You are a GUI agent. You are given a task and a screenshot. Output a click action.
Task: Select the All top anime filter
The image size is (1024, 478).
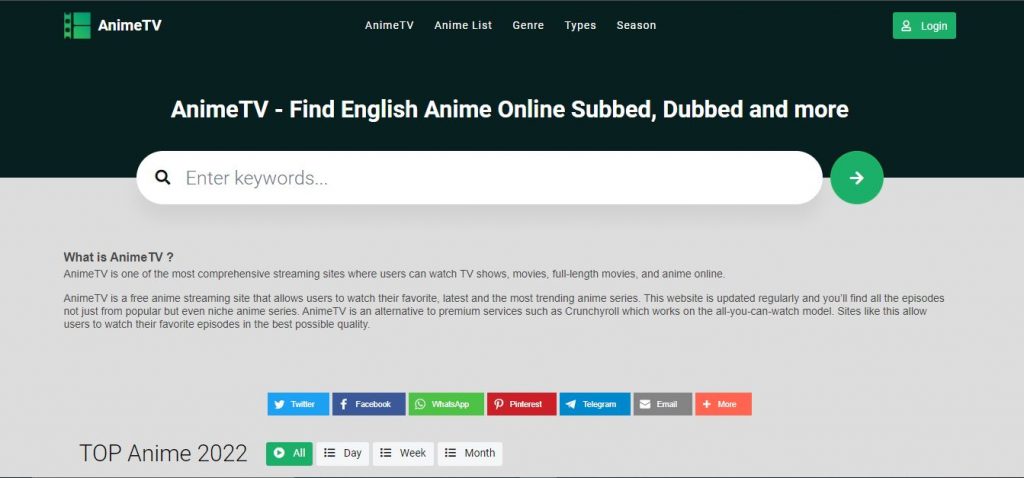tap(289, 453)
